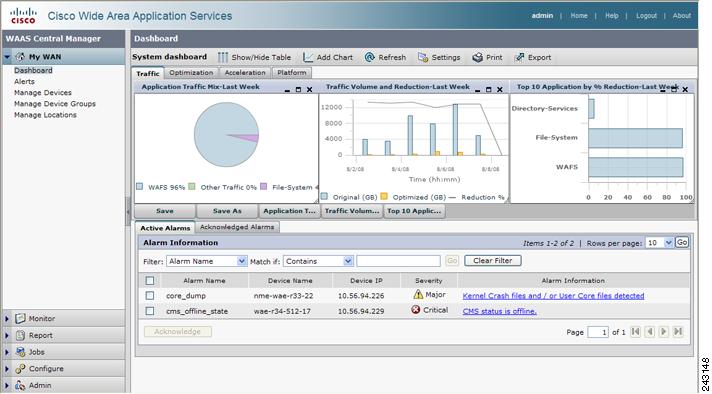Click the Go button beside Rows per page
The height and width of the screenshot is (394, 712).
pyautogui.click(x=682, y=242)
